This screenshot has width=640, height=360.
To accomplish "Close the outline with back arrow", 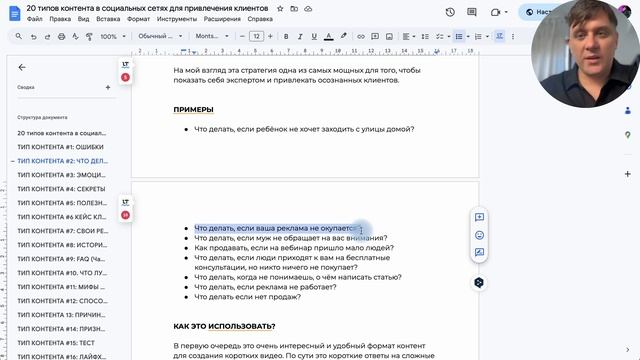I will point(22,67).
